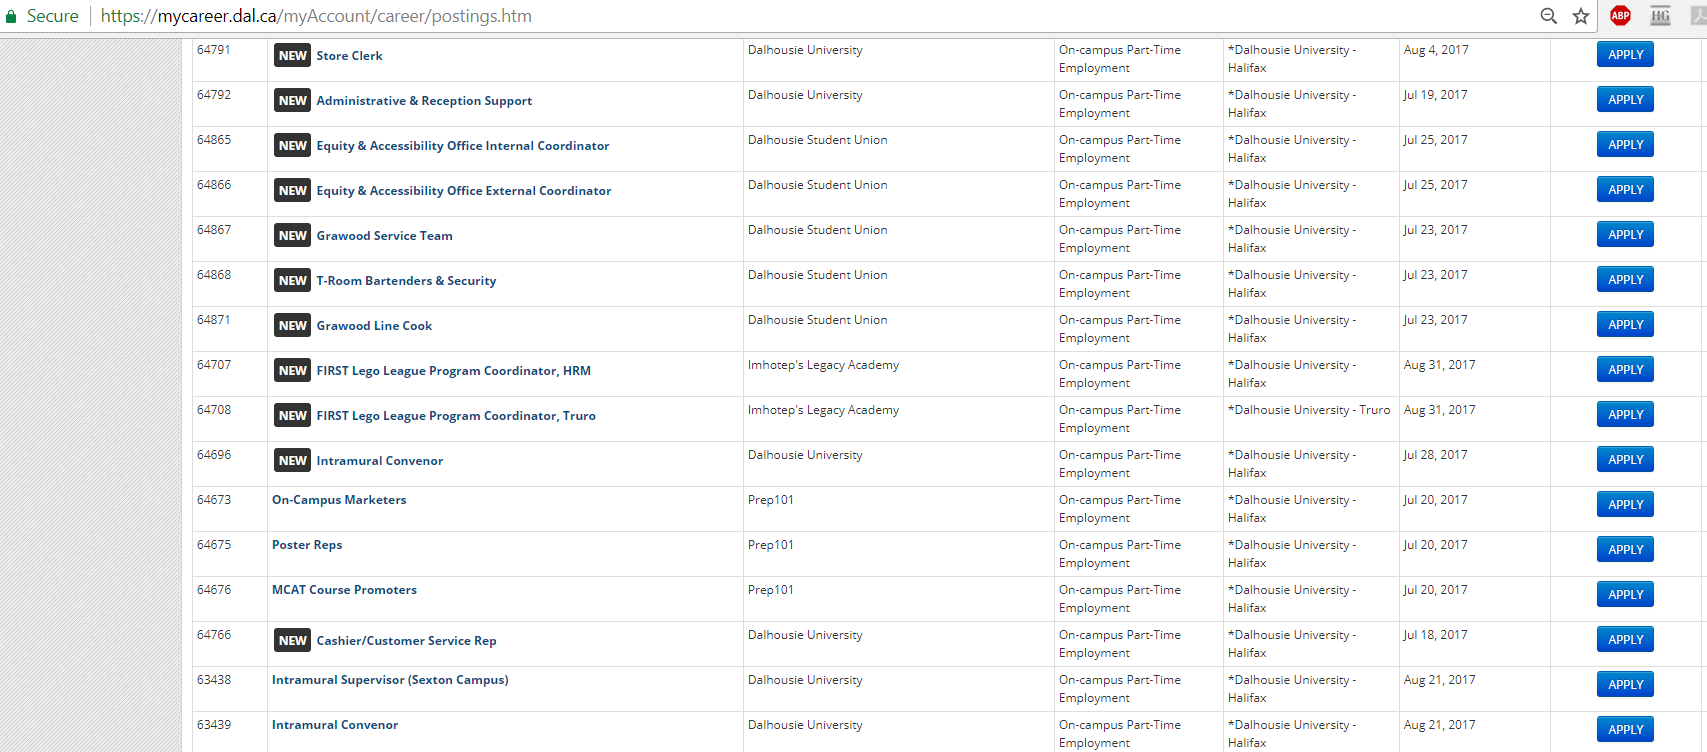Open FIRST Lego League Coordinator, Truro posting
1707x752 pixels.
[x=456, y=416]
